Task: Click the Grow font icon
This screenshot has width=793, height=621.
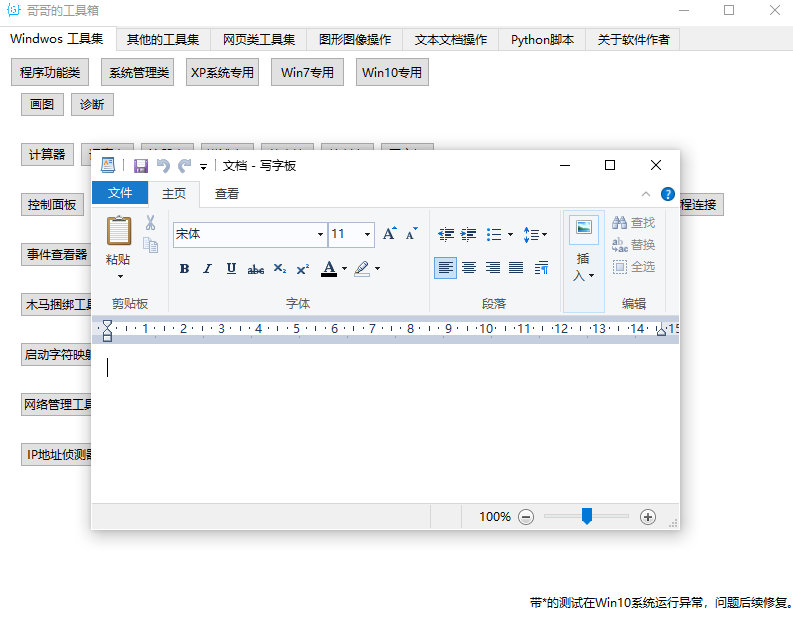Action: coord(389,234)
